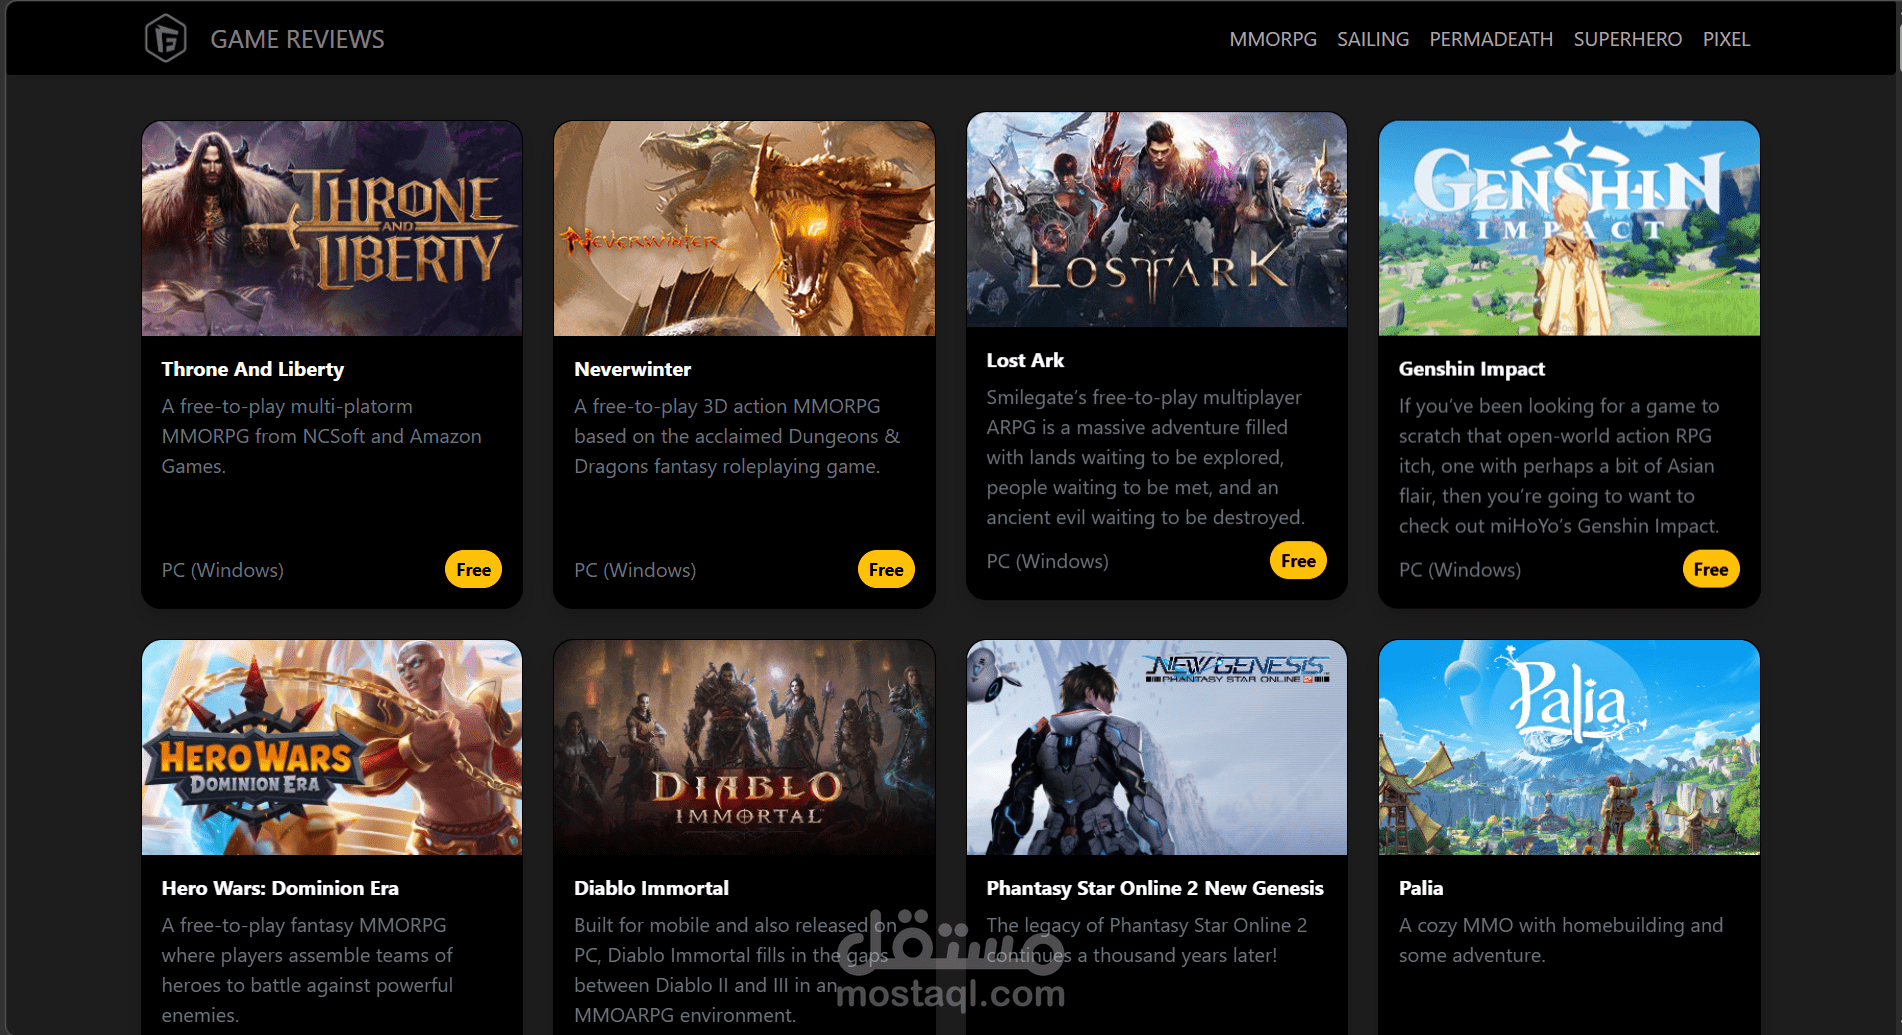Go to the MMORPG category
Screen dimensions: 1902x1035
click(1273, 39)
